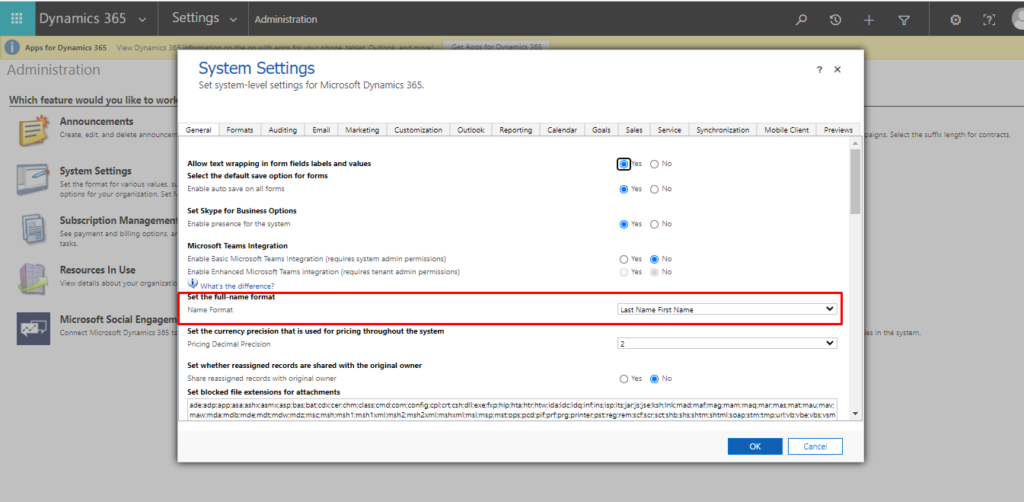This screenshot has height=502, width=1024.
Task: Click the dialog help question mark
Action: pos(820,70)
